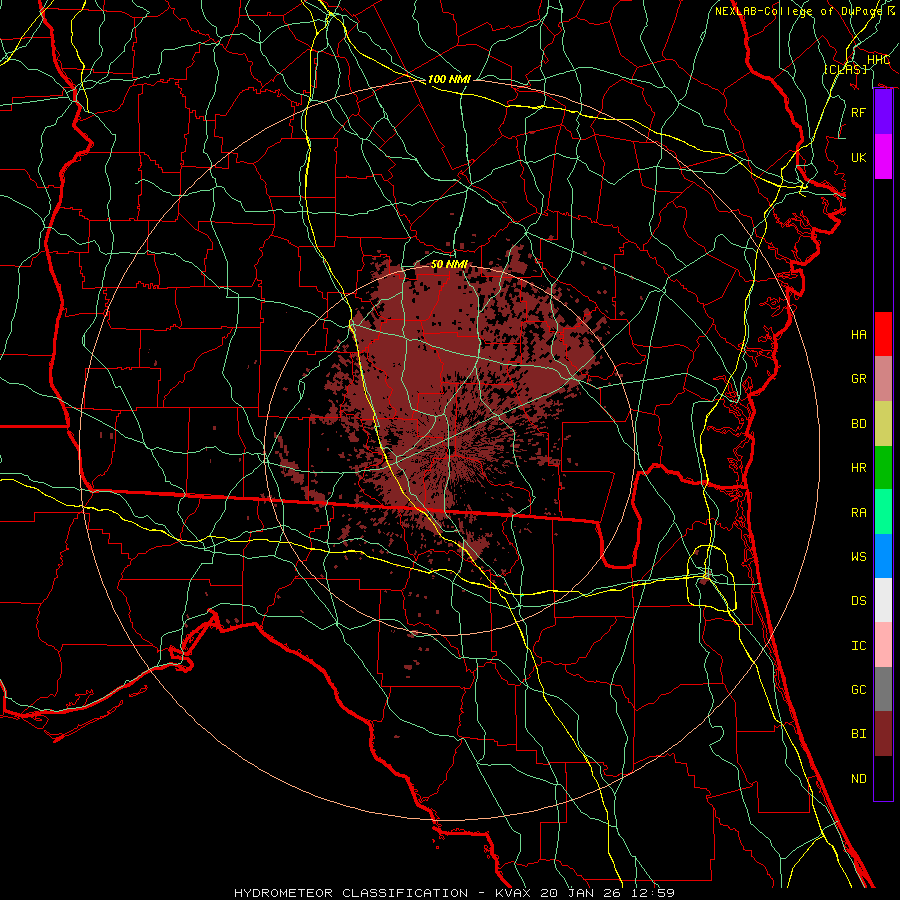Click the DS legend label
Screen dimensions: 900x900
tap(859, 601)
